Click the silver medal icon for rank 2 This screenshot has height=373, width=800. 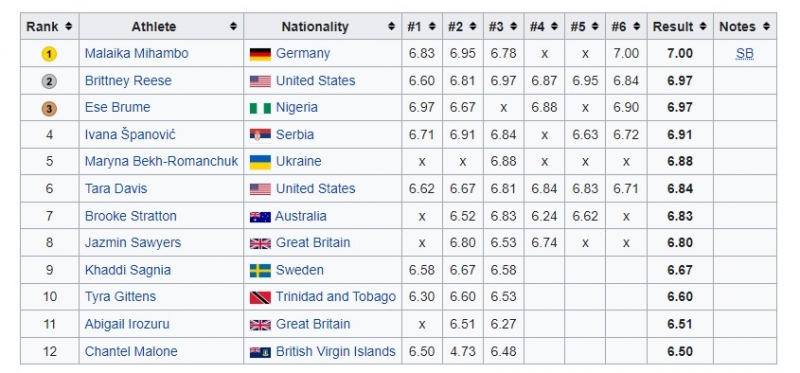(x=49, y=81)
